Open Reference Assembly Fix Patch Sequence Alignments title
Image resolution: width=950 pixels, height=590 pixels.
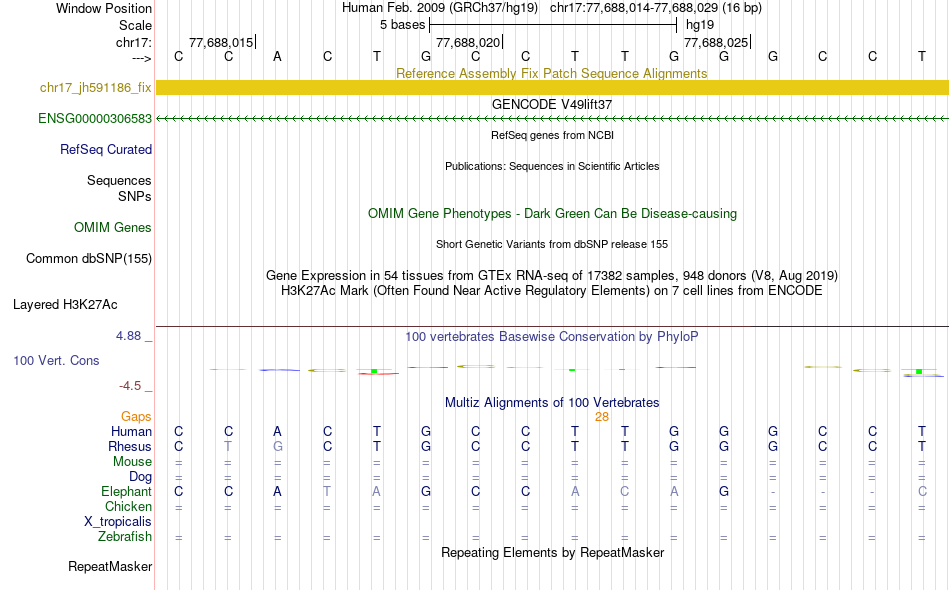551,74
